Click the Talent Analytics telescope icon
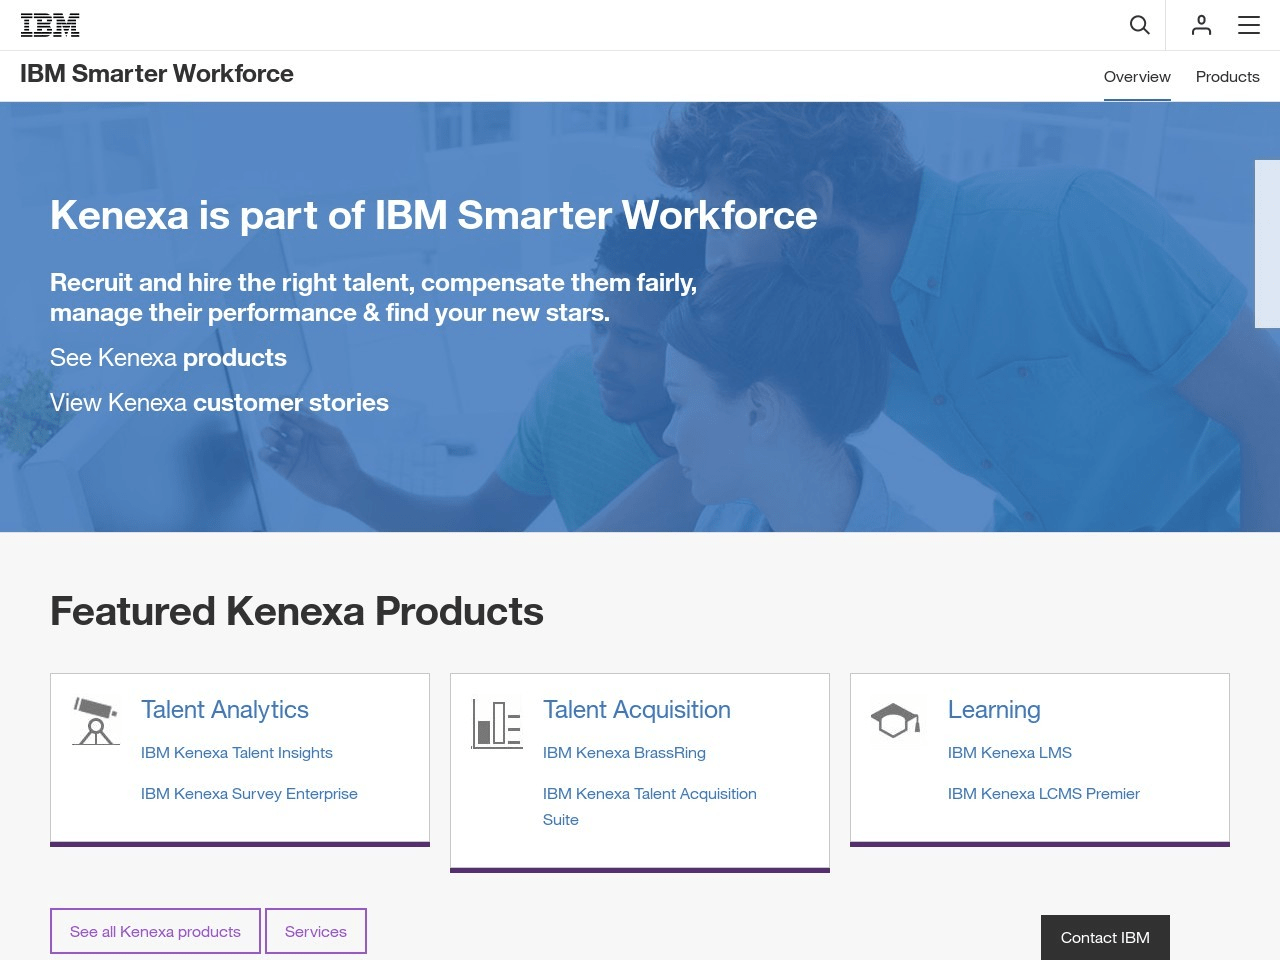Image resolution: width=1280 pixels, height=960 pixels. click(x=96, y=720)
